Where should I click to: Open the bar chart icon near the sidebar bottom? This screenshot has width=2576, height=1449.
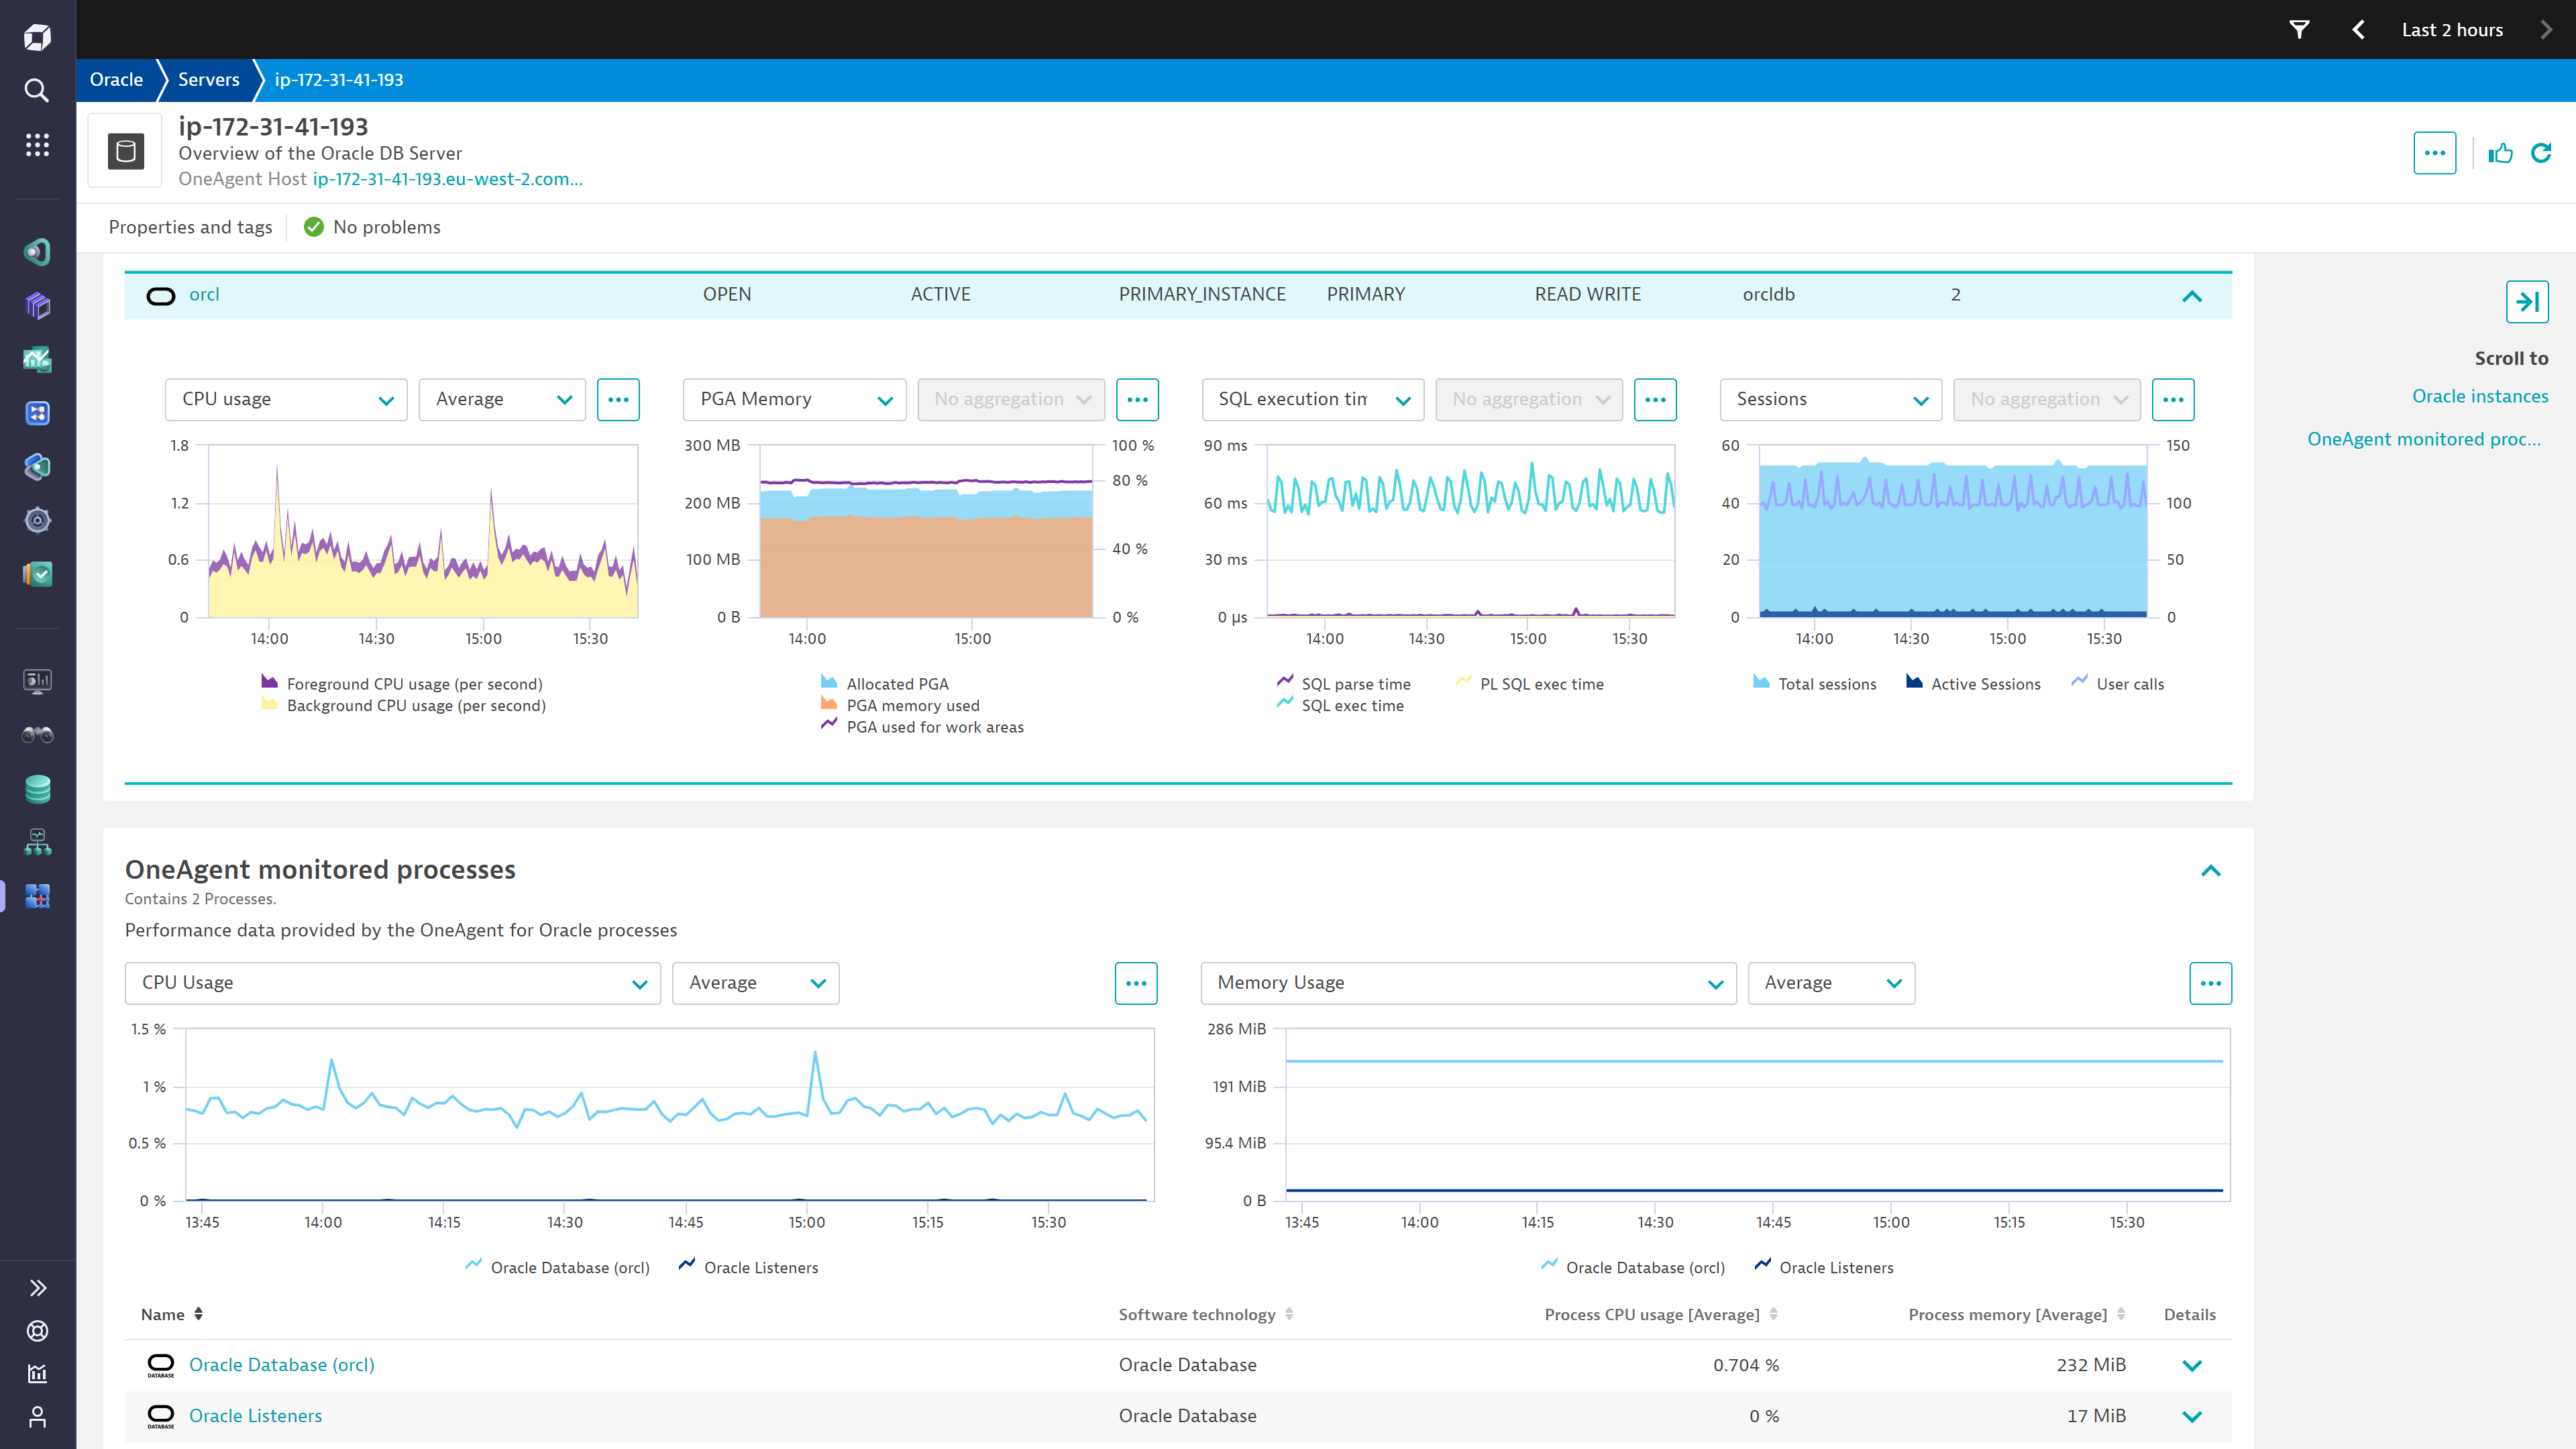[x=37, y=1374]
